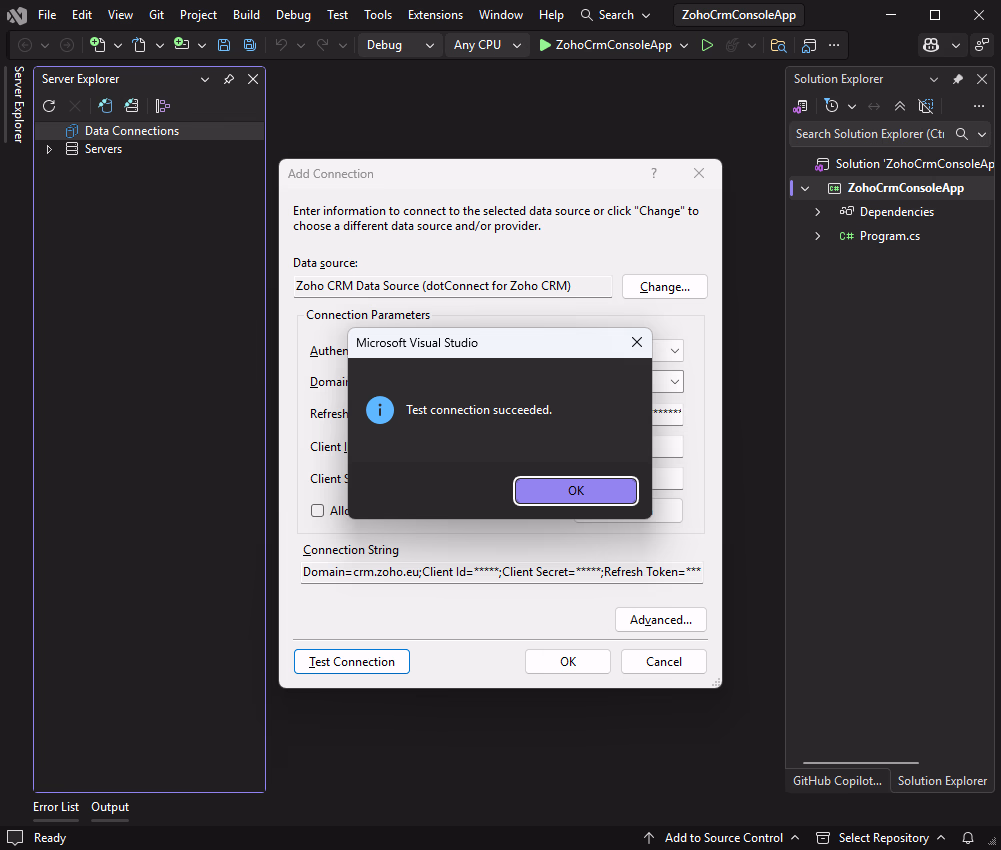Image resolution: width=1001 pixels, height=850 pixels.
Task: Click the Any CPU platform selector
Action: pyautogui.click(x=486, y=45)
